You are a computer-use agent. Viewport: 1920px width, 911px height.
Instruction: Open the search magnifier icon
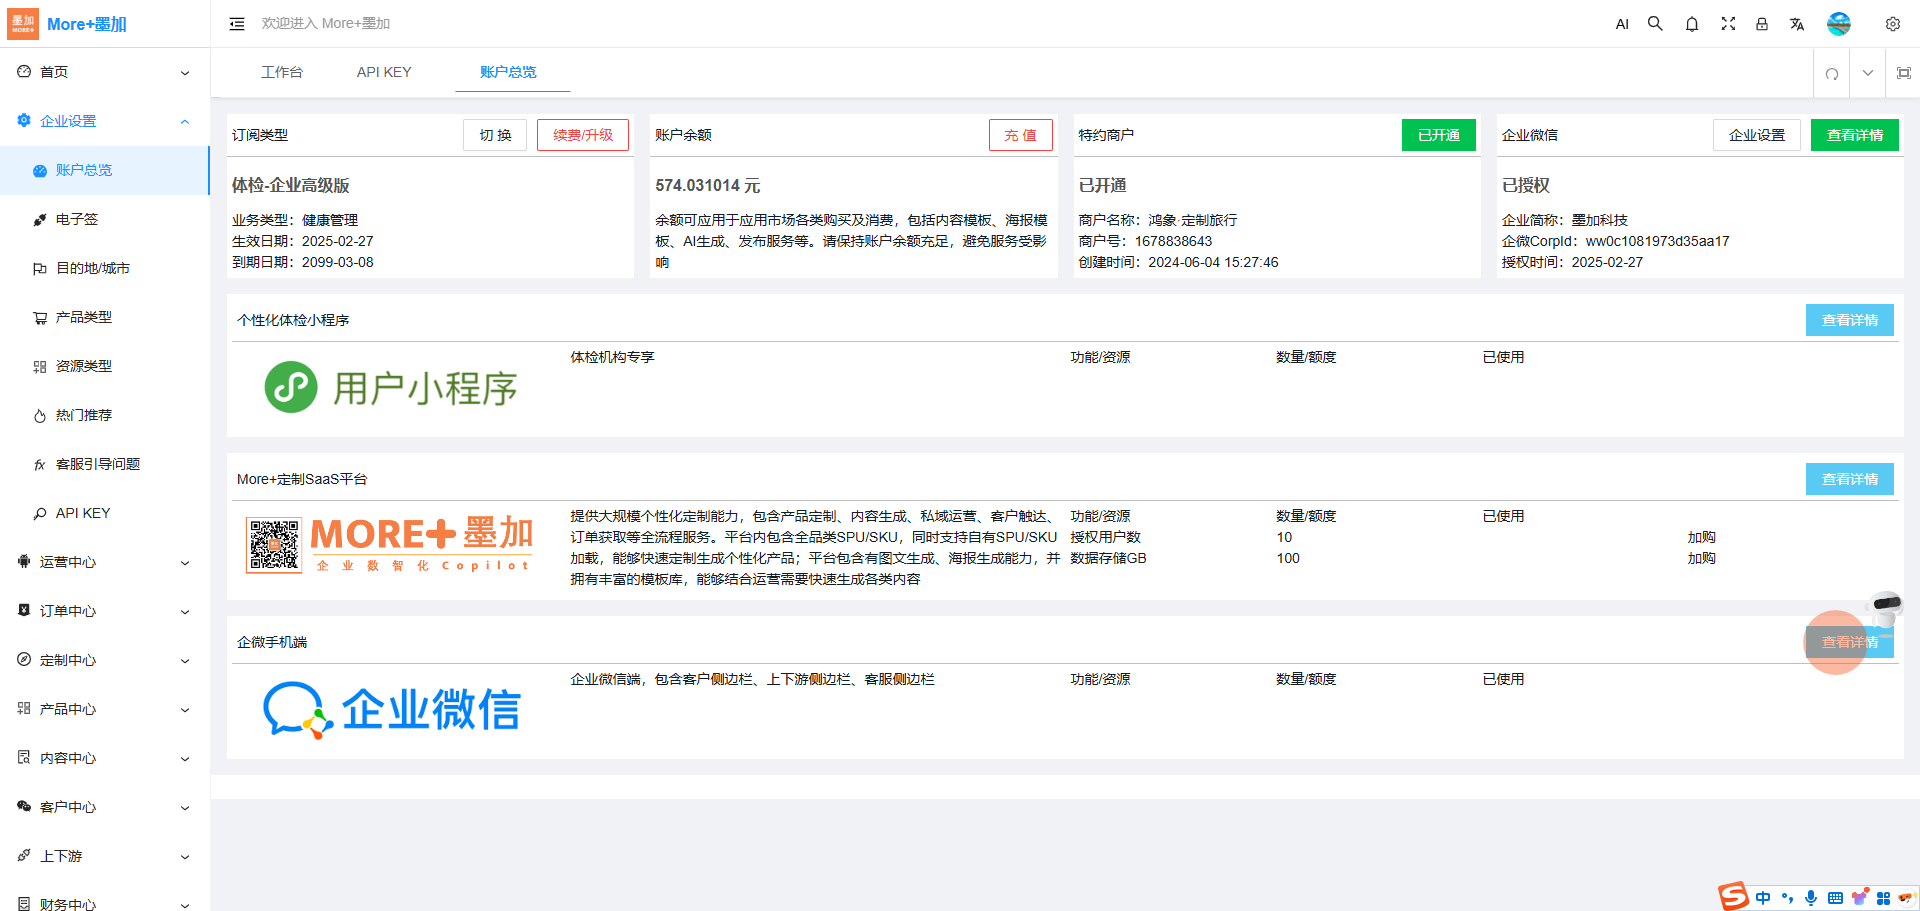[1655, 24]
